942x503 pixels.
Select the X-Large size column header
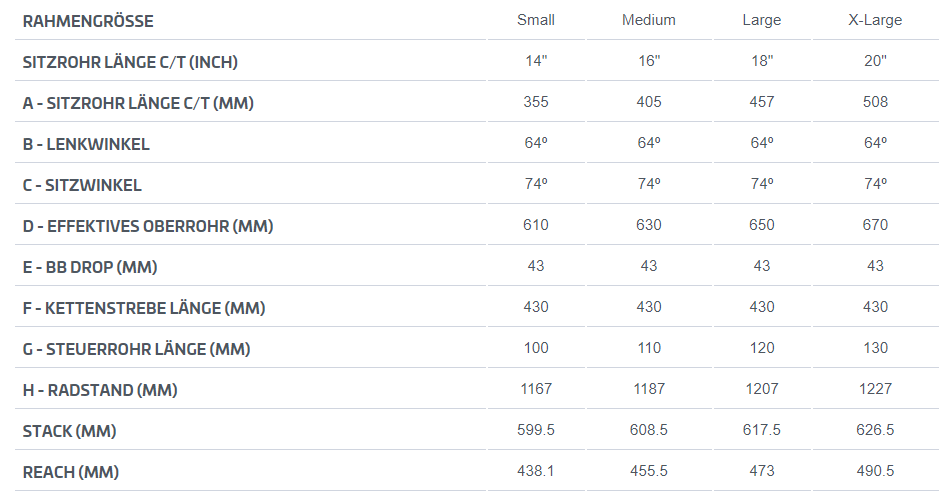pos(875,20)
